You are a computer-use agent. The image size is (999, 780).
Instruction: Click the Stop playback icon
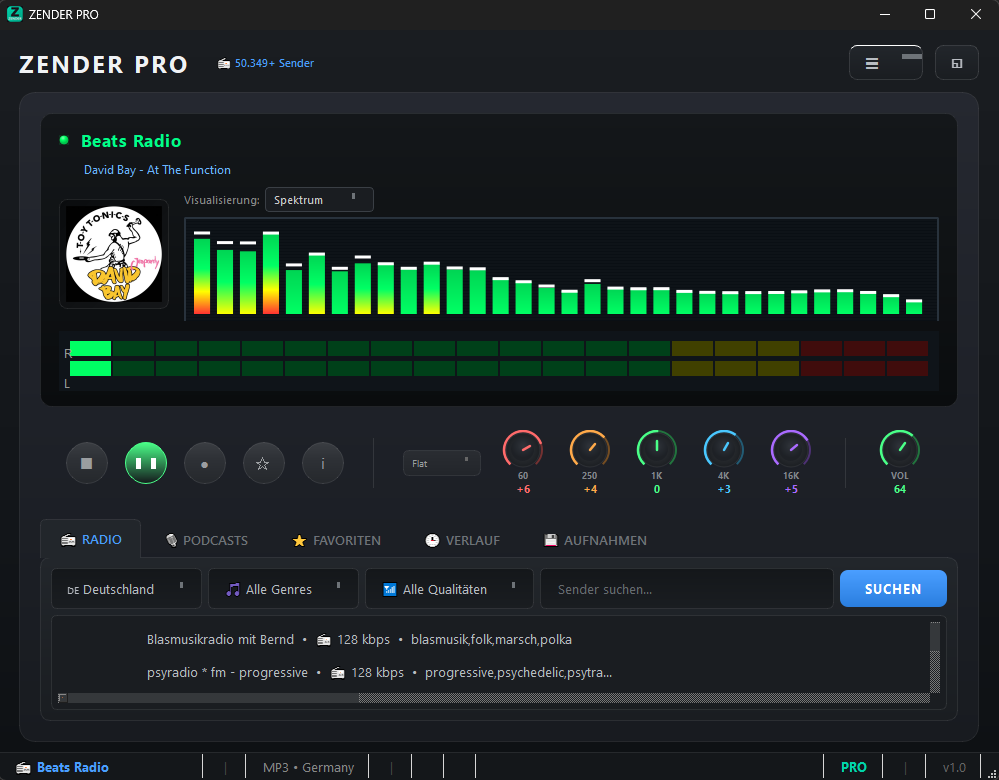point(86,462)
